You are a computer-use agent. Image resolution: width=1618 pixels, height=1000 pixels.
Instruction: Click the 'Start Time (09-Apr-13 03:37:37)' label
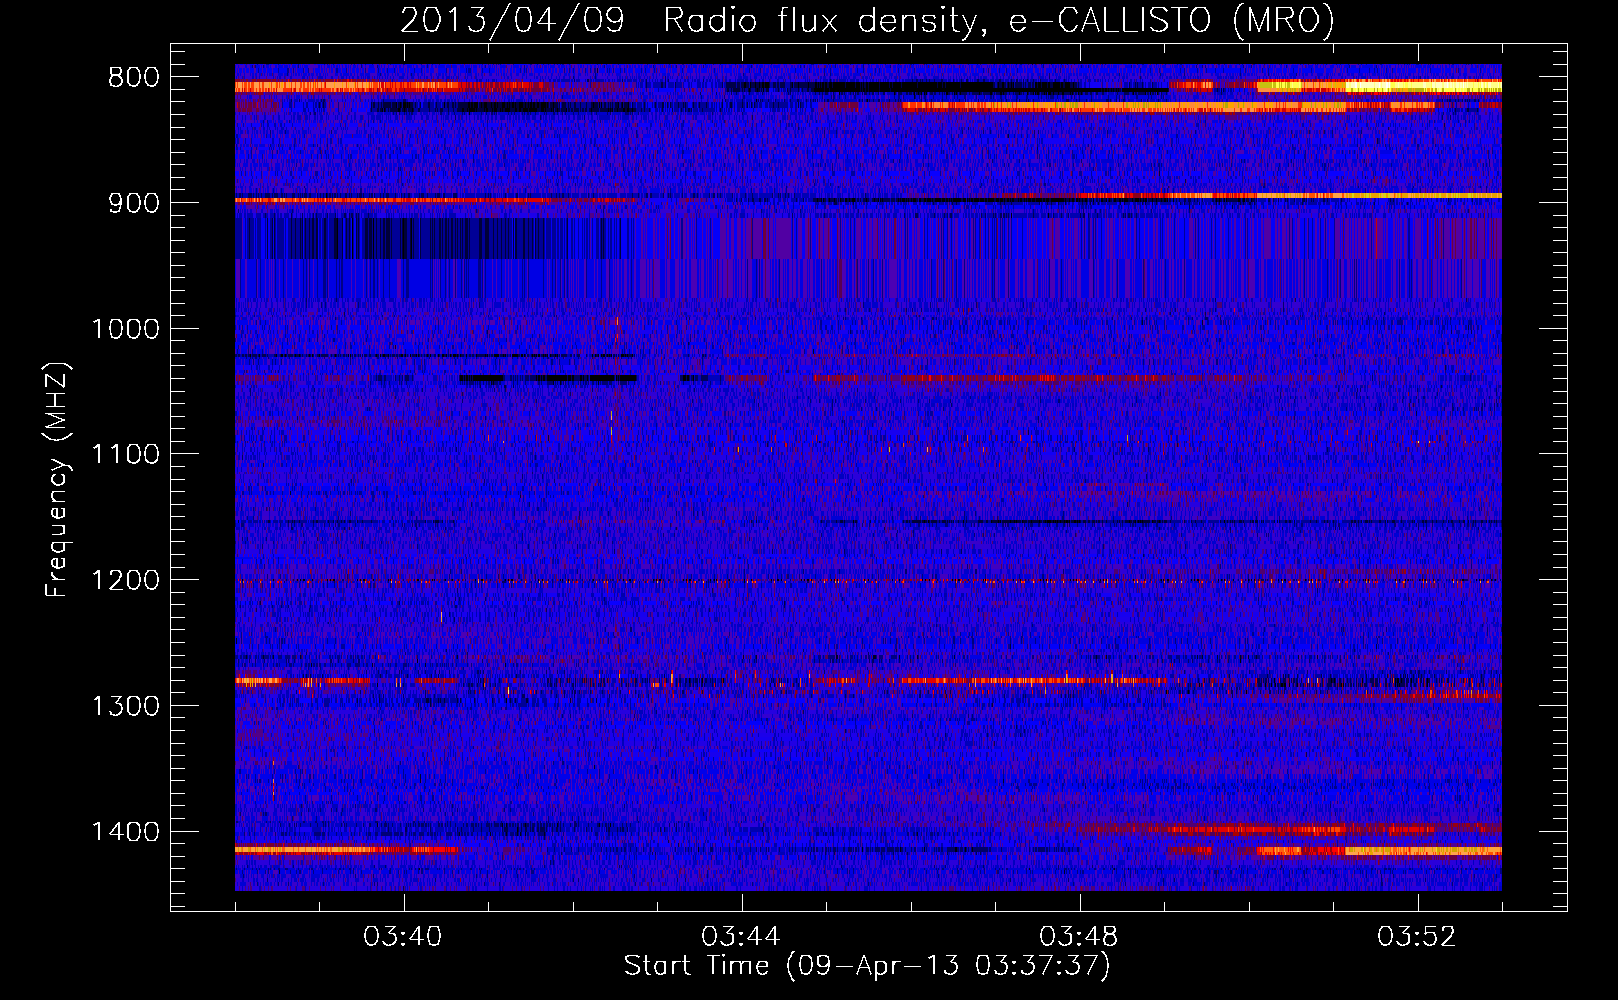pos(867,966)
